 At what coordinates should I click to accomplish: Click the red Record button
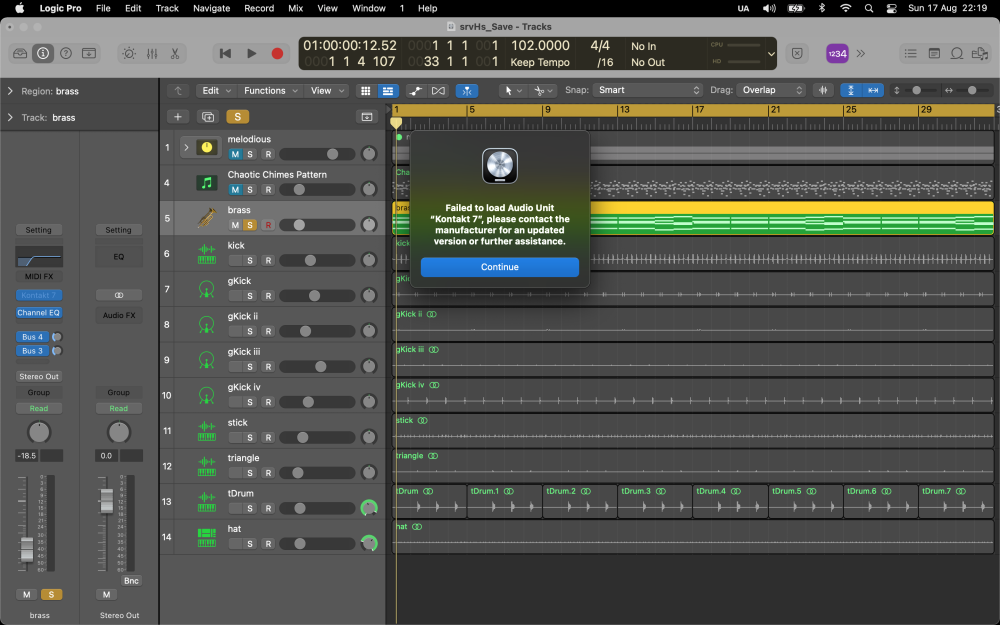pos(277,54)
